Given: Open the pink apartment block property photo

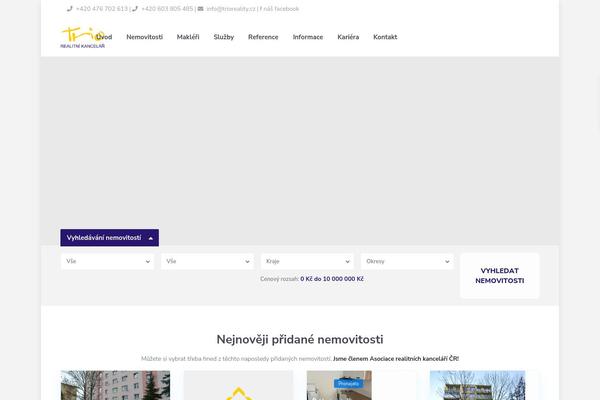Looking at the screenshot, I should [x=116, y=385].
